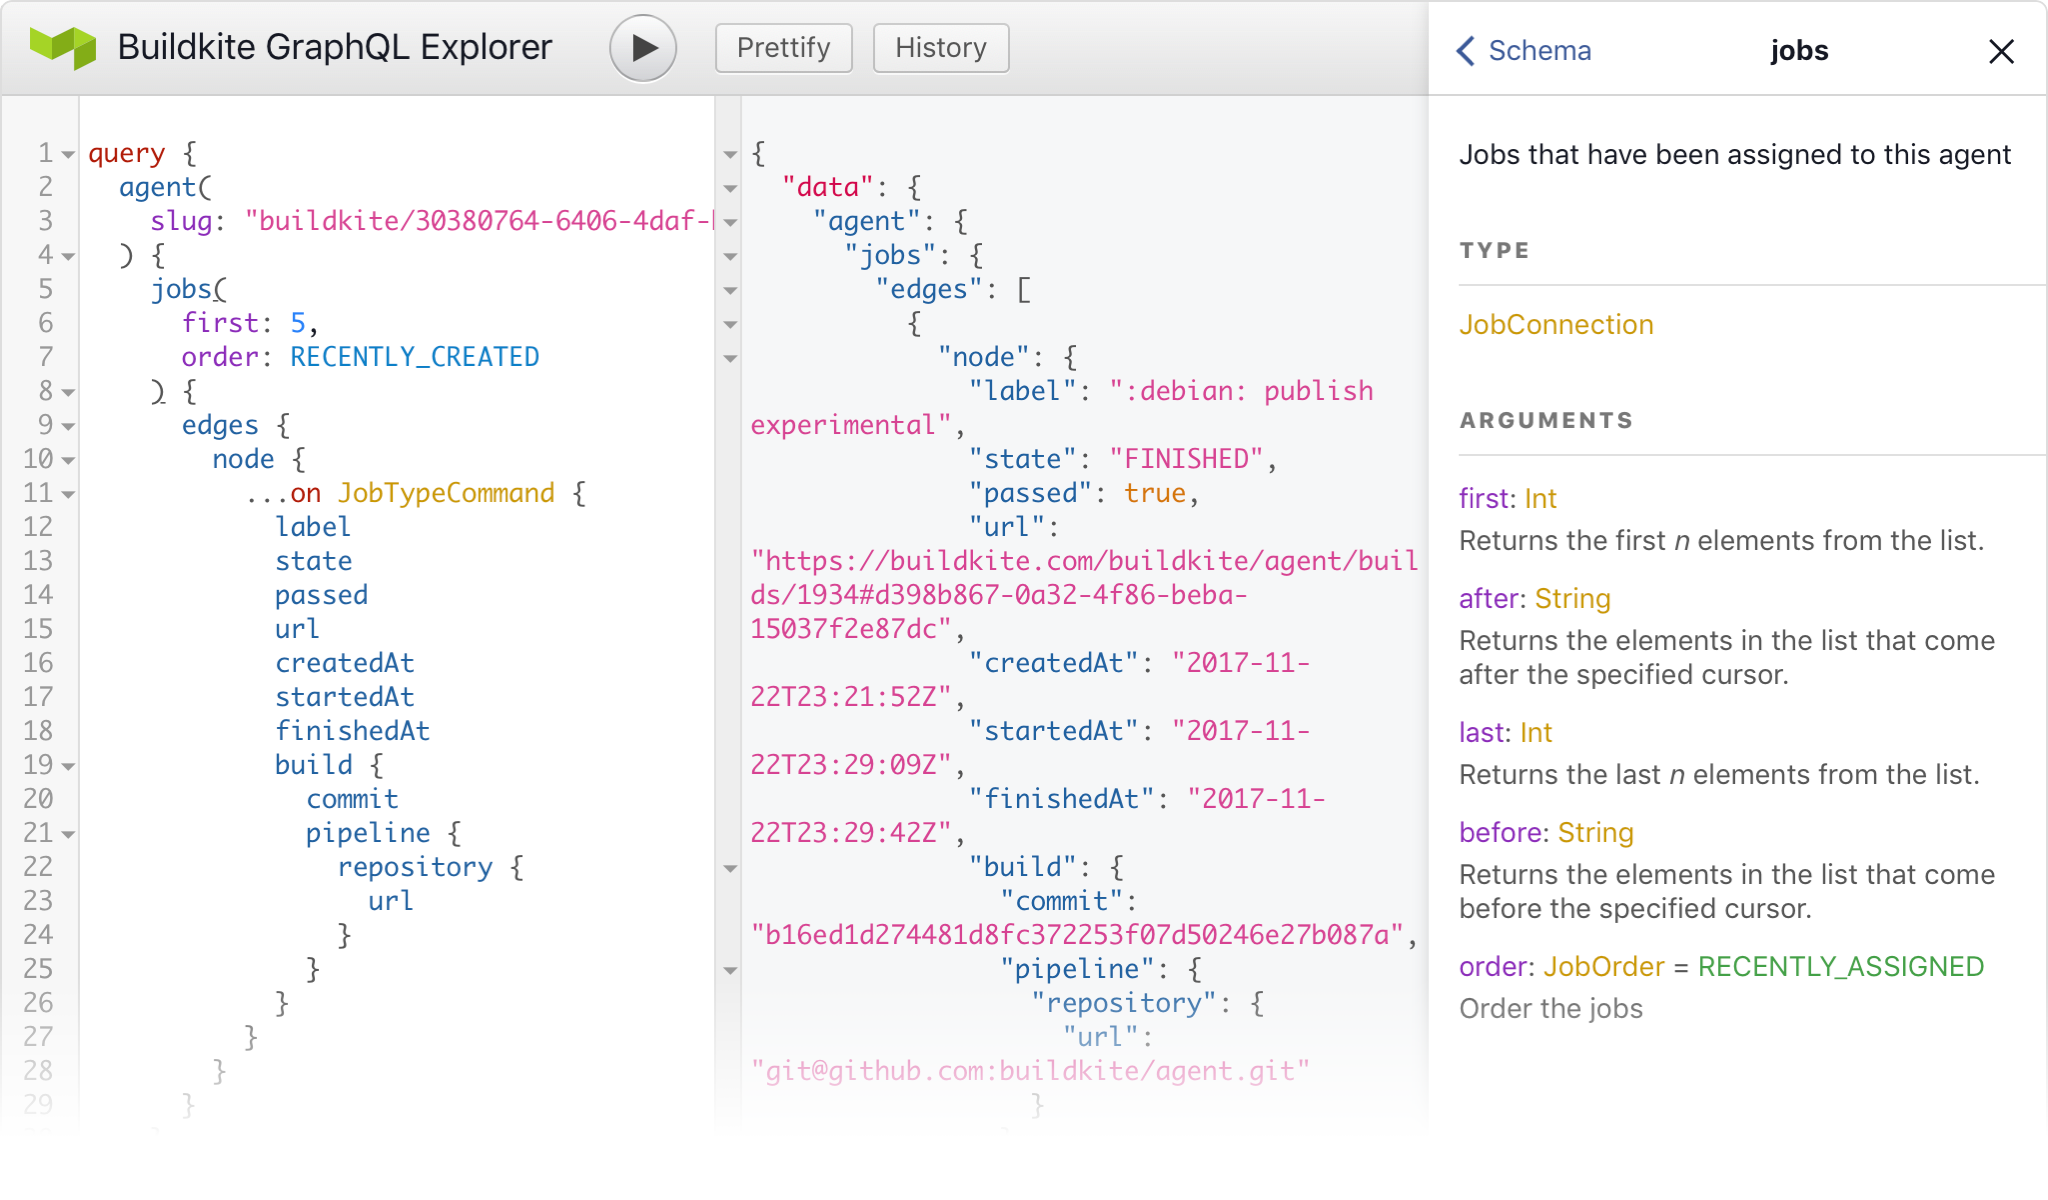
Task: Click the Prettify button
Action: tap(782, 47)
